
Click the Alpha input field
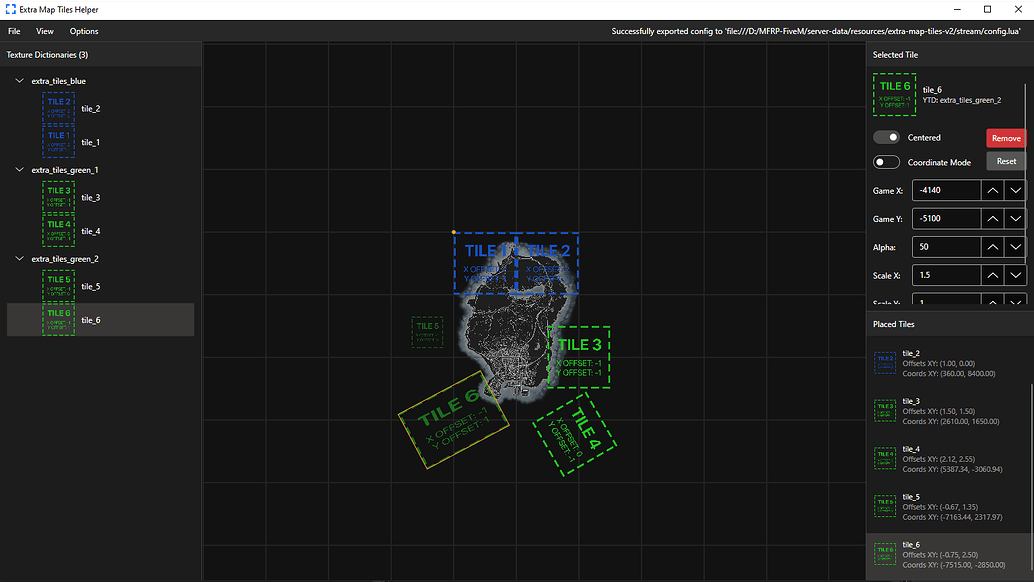[946, 247]
